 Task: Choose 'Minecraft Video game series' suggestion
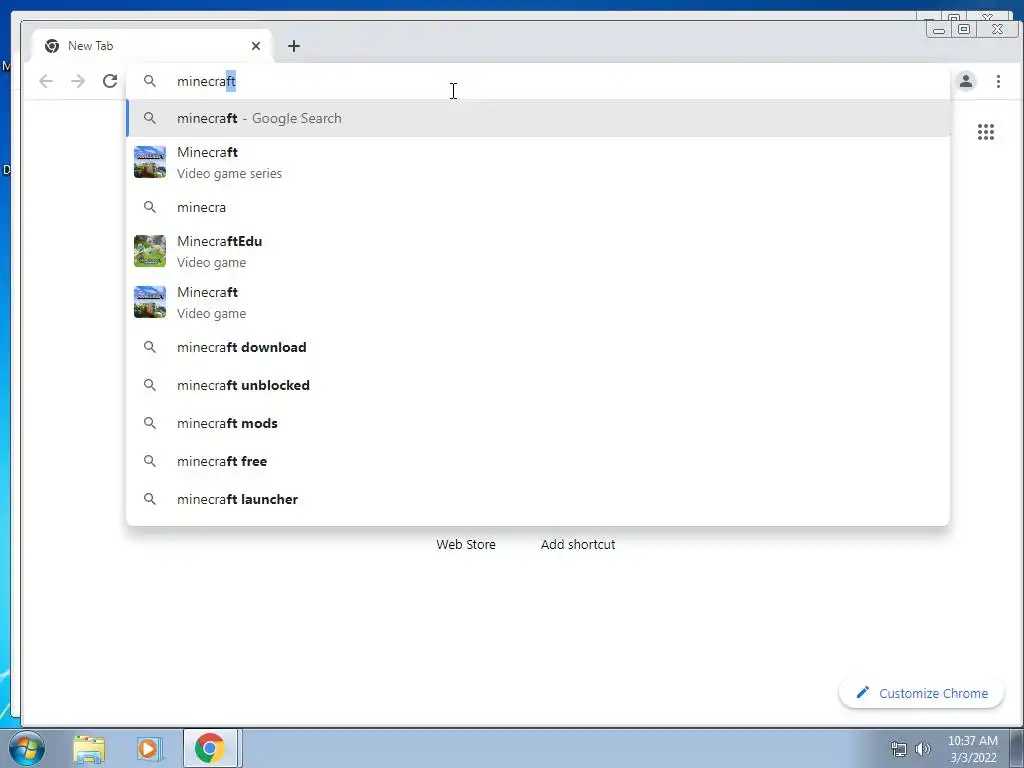[538, 162]
